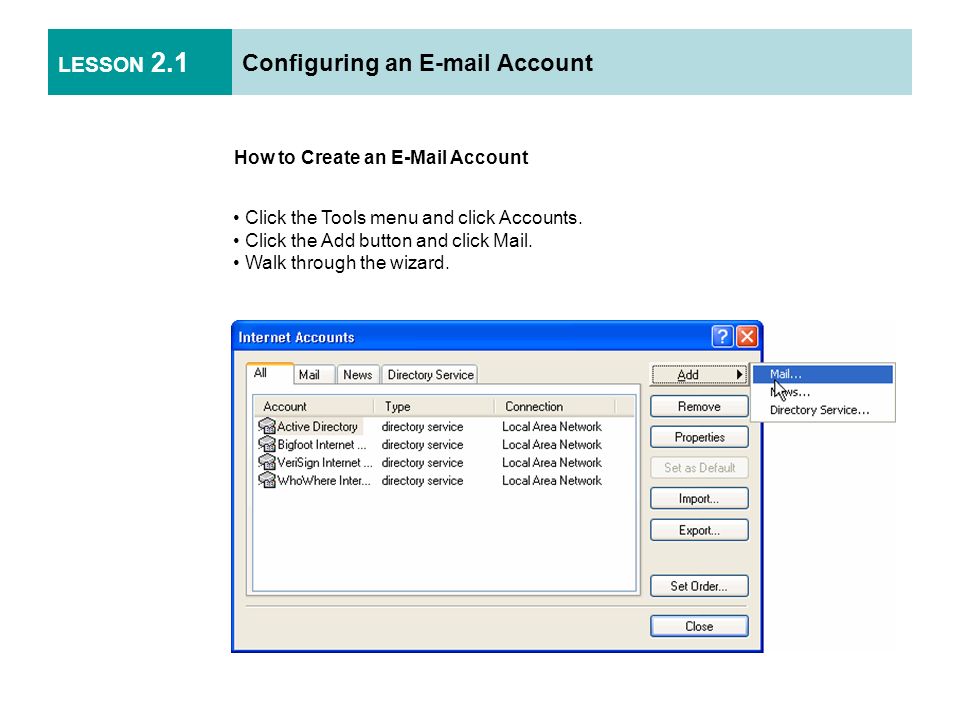Click the Remove button
This screenshot has height=720, width=960.
[699, 407]
